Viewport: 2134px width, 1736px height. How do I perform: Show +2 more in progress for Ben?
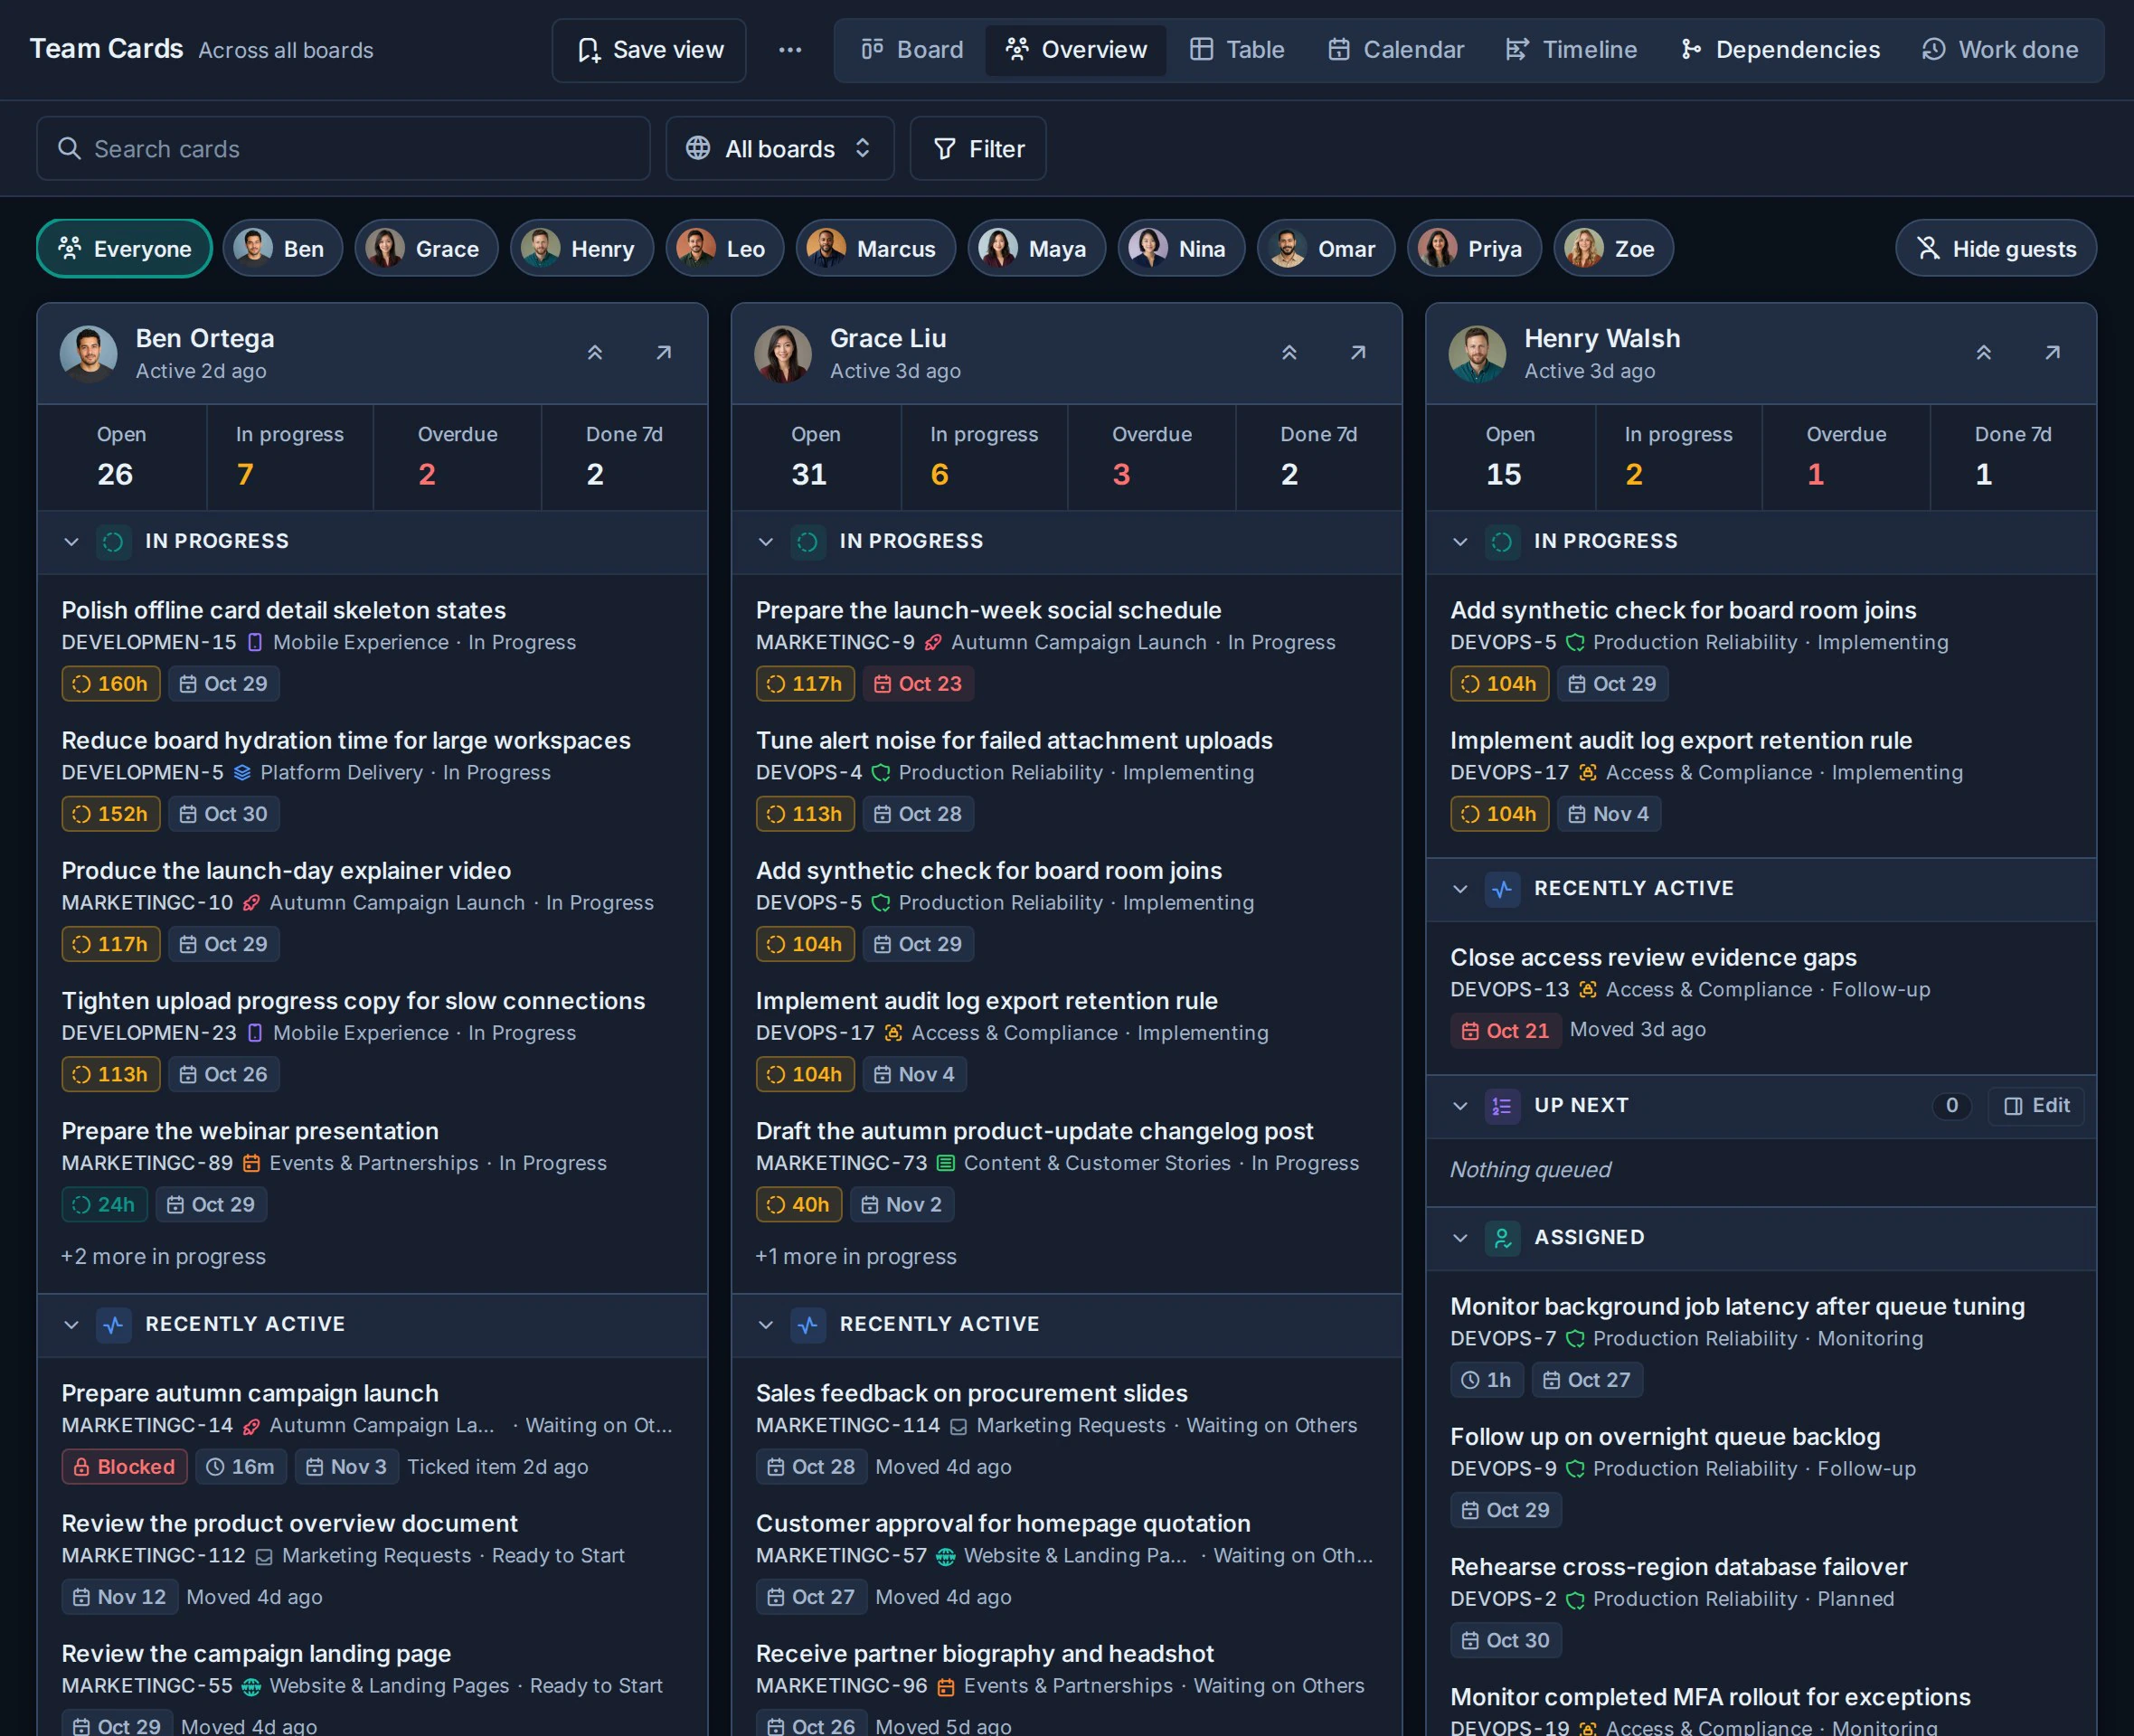[x=163, y=1257]
